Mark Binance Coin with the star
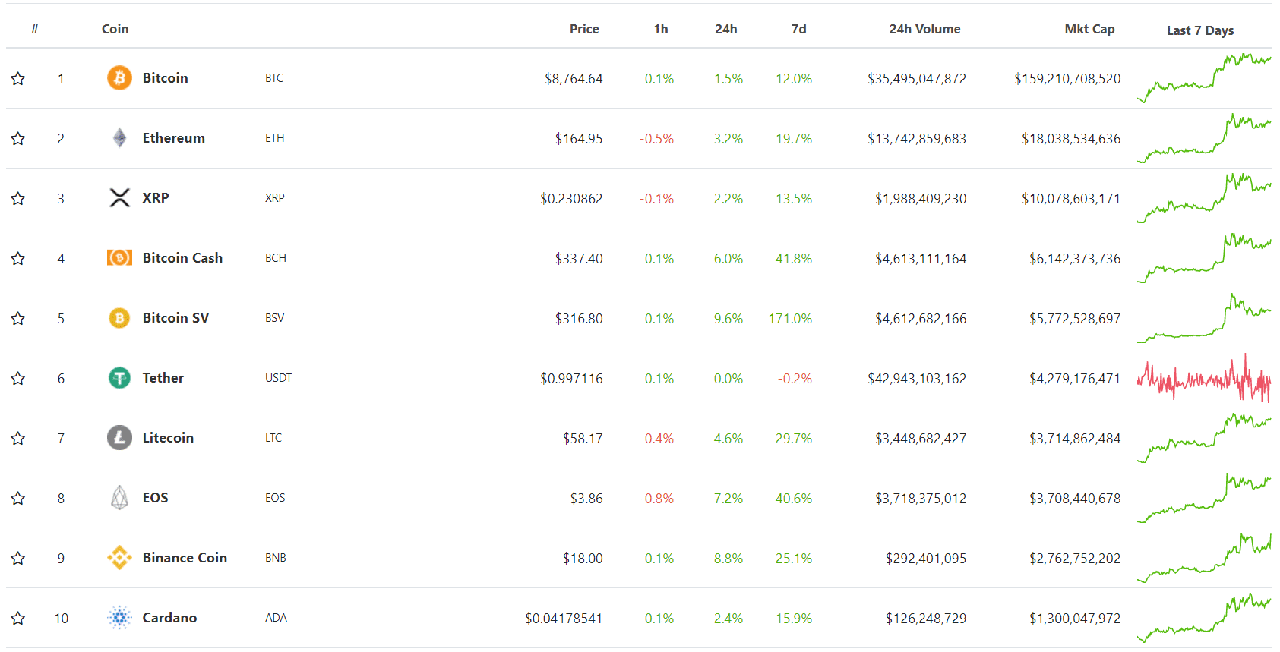Viewport: 1280px width, 652px height. point(18,558)
